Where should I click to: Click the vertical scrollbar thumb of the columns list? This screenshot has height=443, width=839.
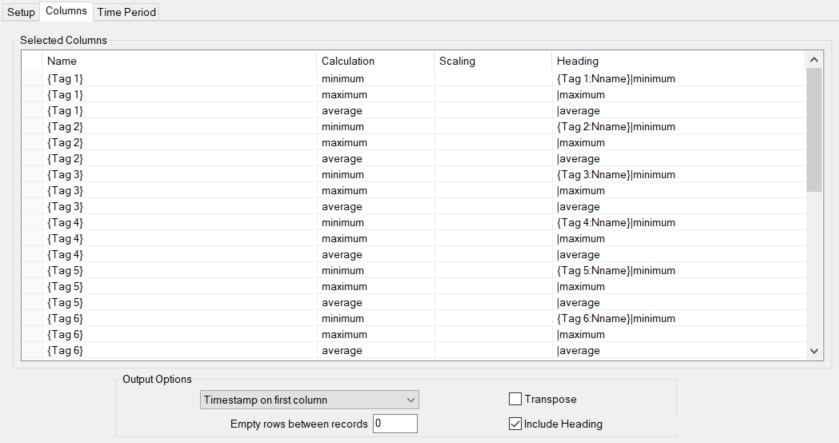point(814,129)
